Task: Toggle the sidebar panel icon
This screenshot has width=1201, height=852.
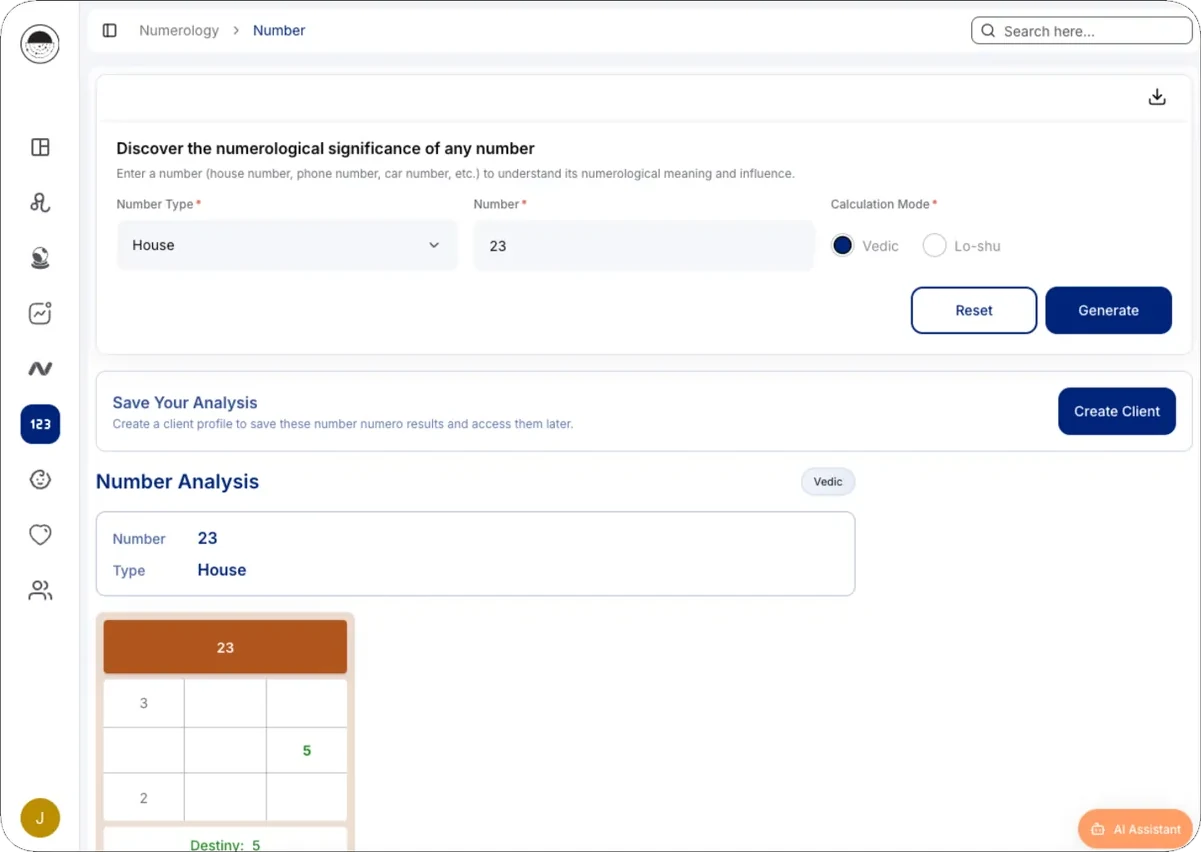Action: pos(110,31)
